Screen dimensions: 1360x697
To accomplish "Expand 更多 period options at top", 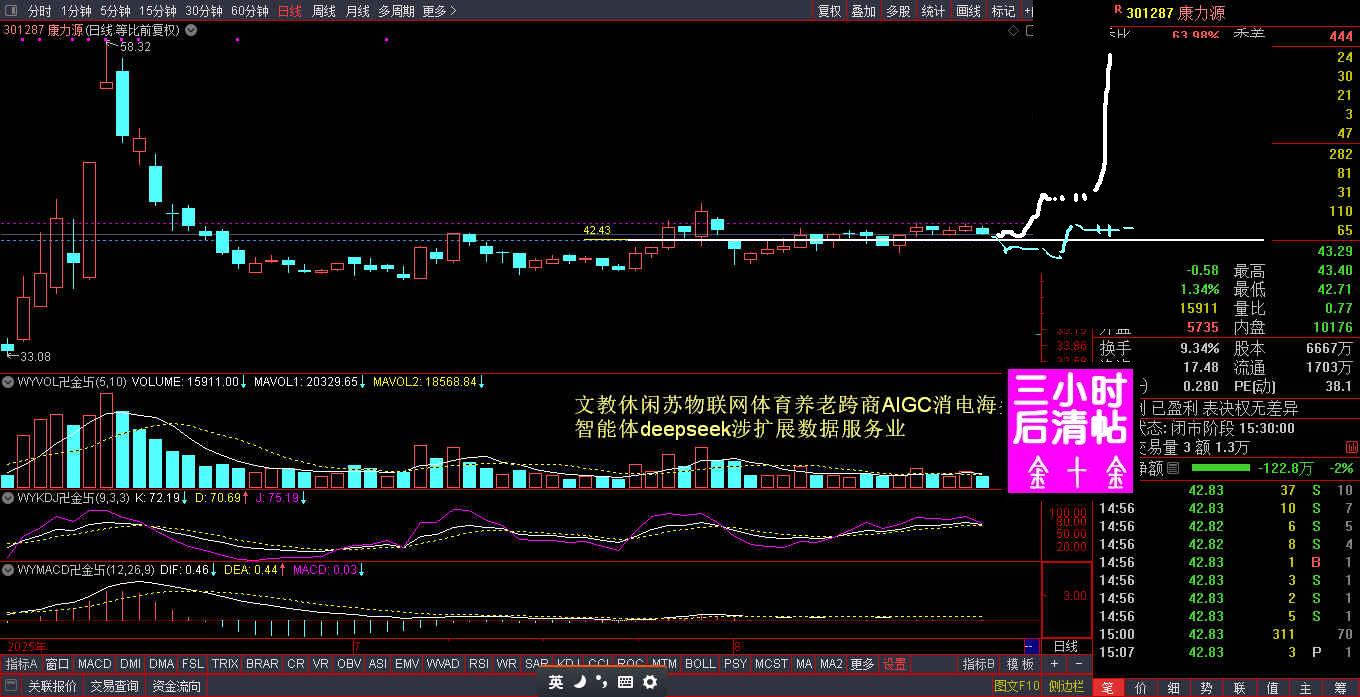I will point(439,11).
